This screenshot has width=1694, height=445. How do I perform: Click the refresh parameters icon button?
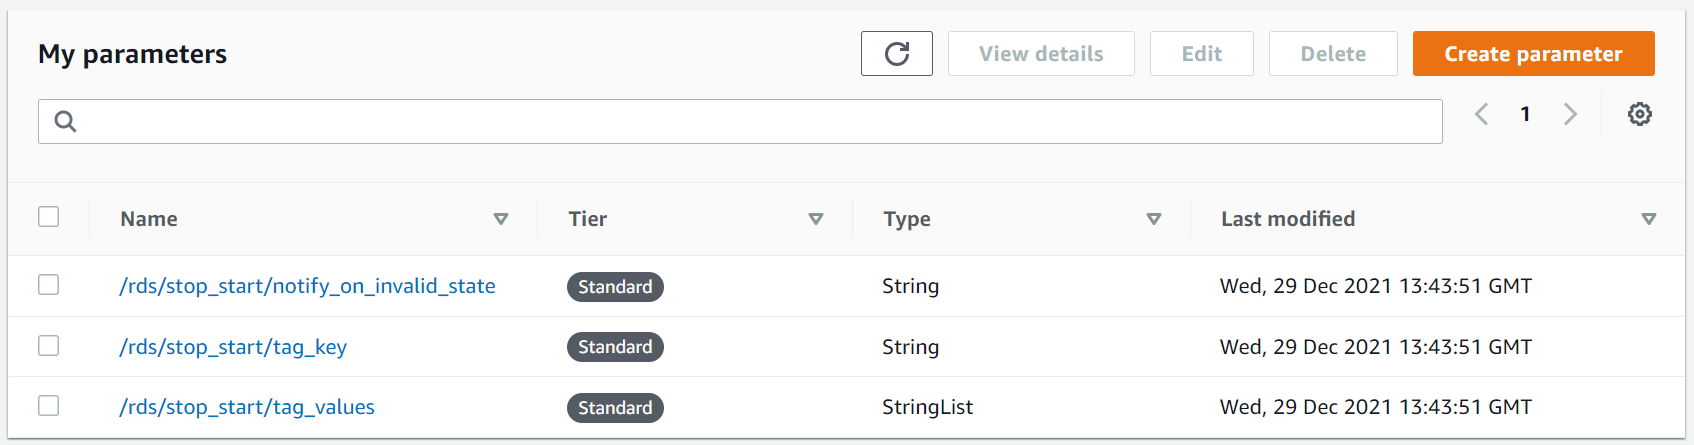tap(896, 54)
